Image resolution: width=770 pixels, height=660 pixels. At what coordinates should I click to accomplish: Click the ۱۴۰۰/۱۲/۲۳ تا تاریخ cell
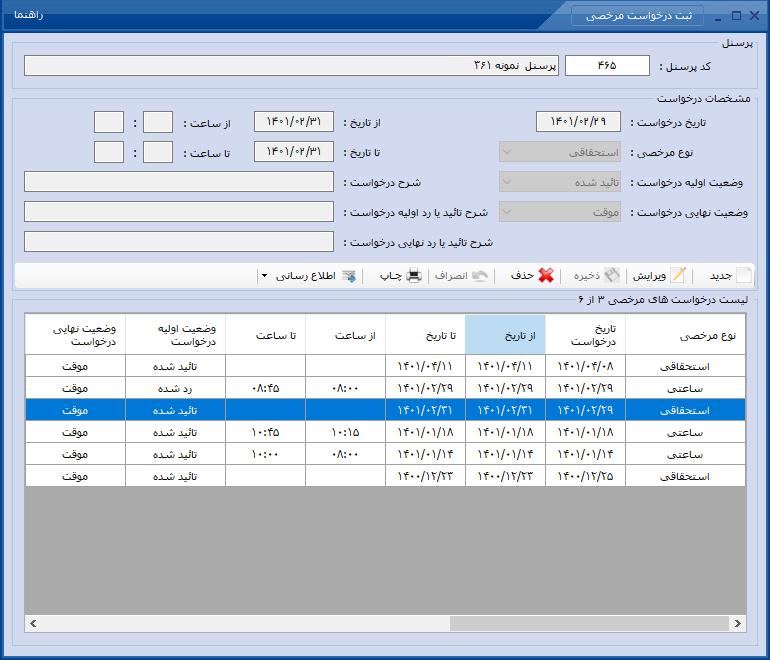(x=425, y=476)
